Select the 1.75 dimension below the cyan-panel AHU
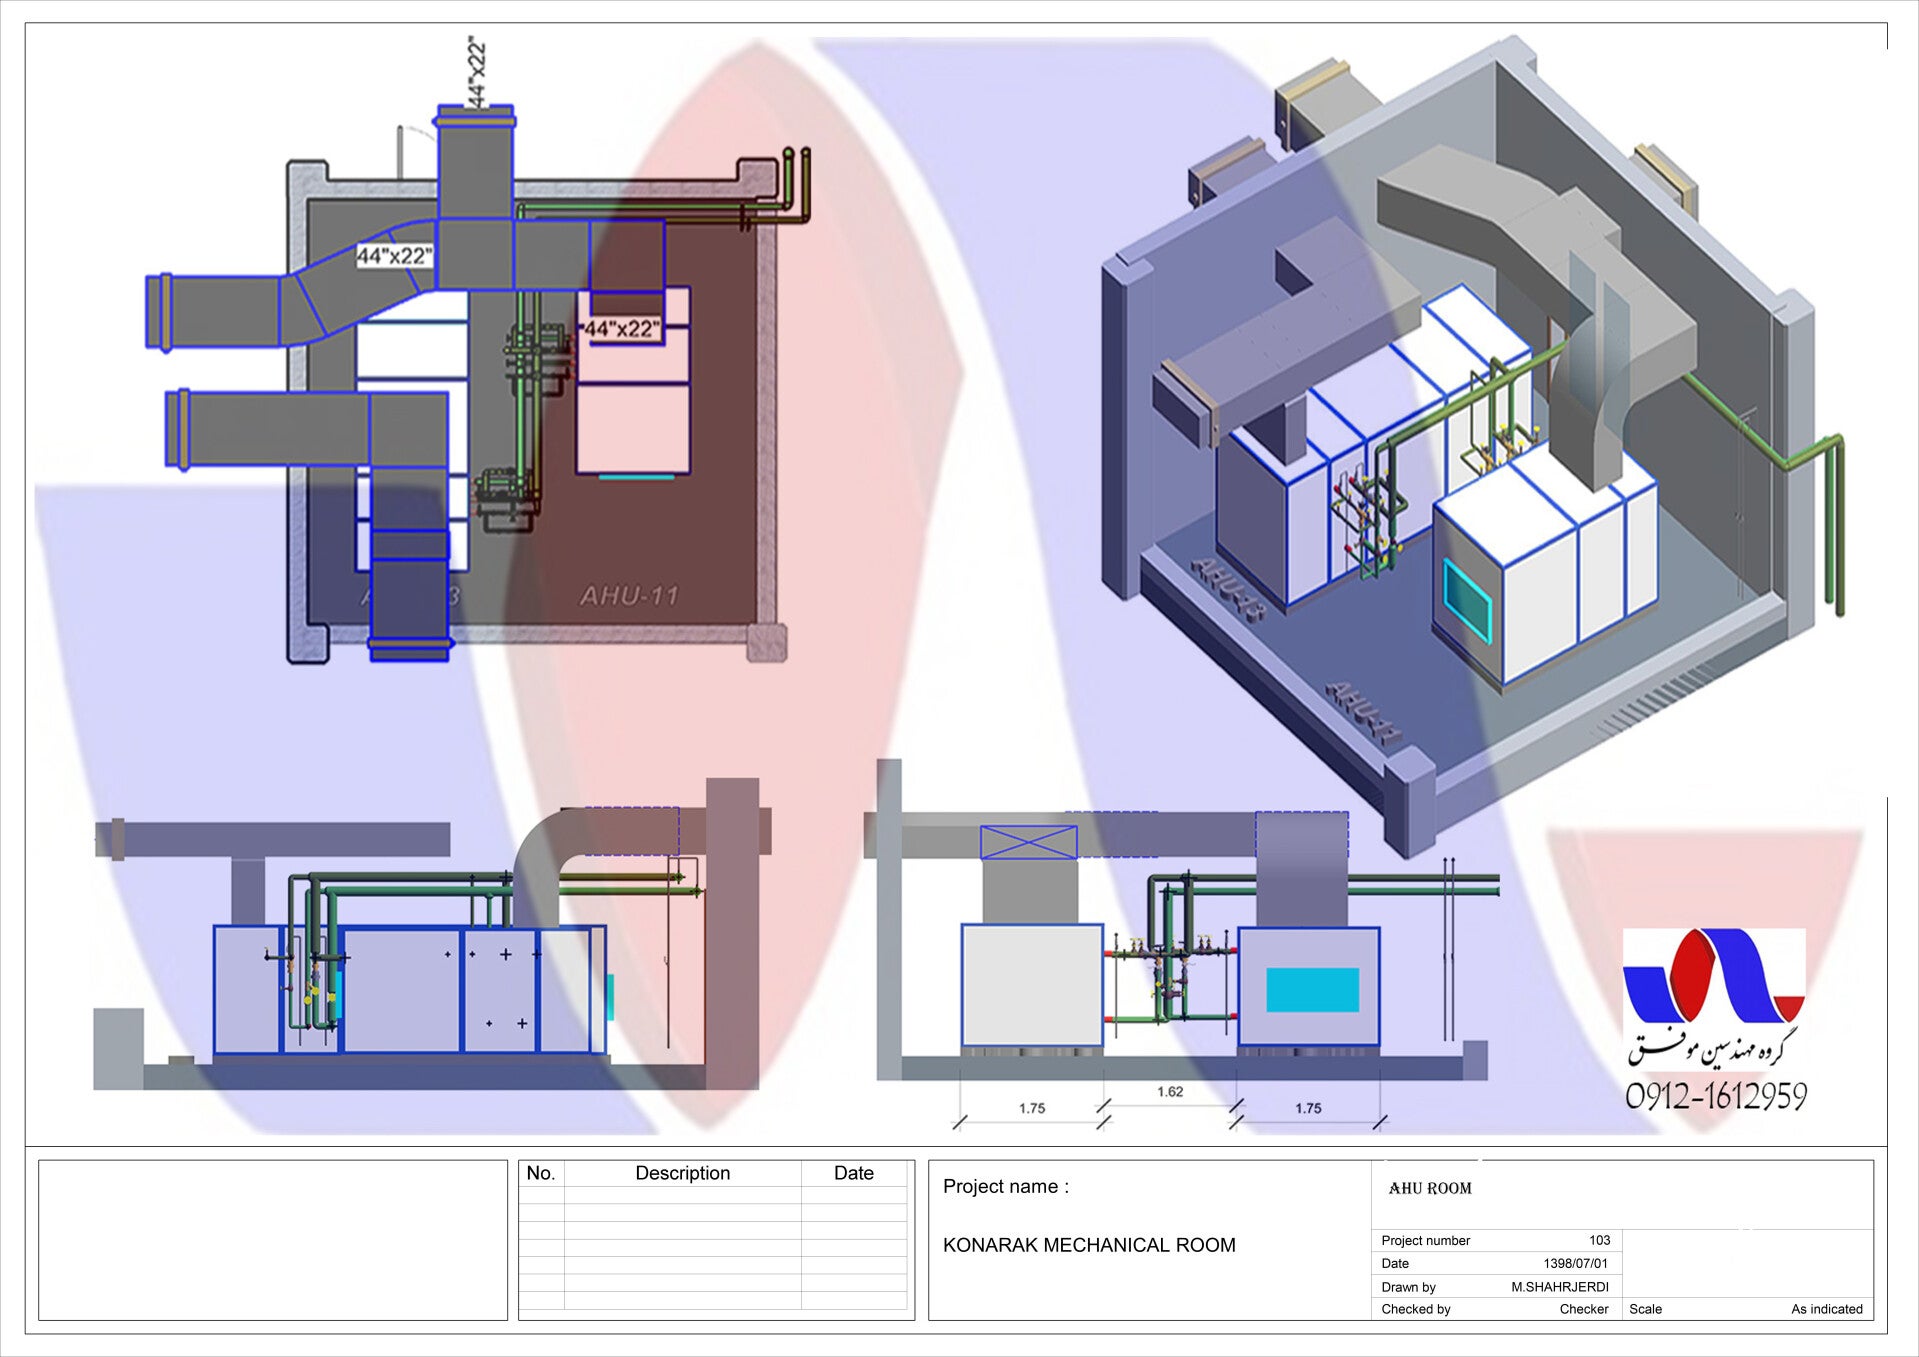 click(1308, 1108)
